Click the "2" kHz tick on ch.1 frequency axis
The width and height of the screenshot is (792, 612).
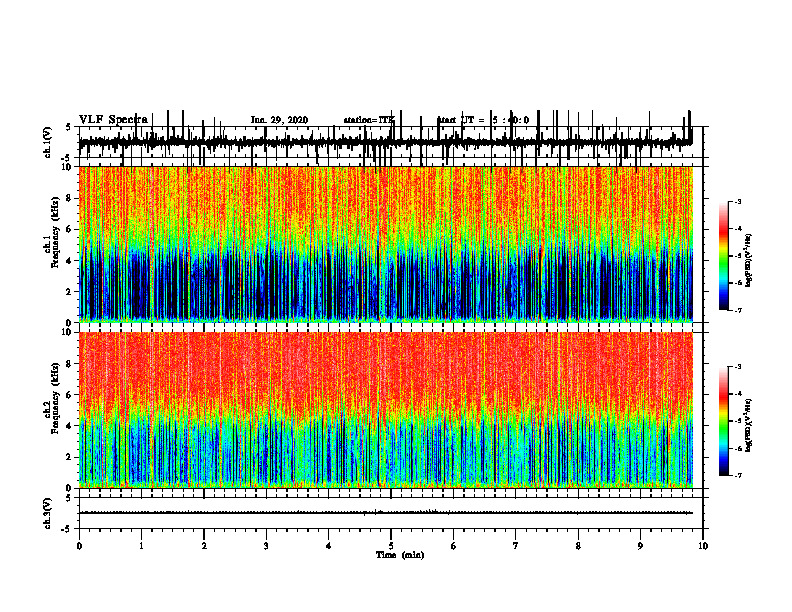69,291
